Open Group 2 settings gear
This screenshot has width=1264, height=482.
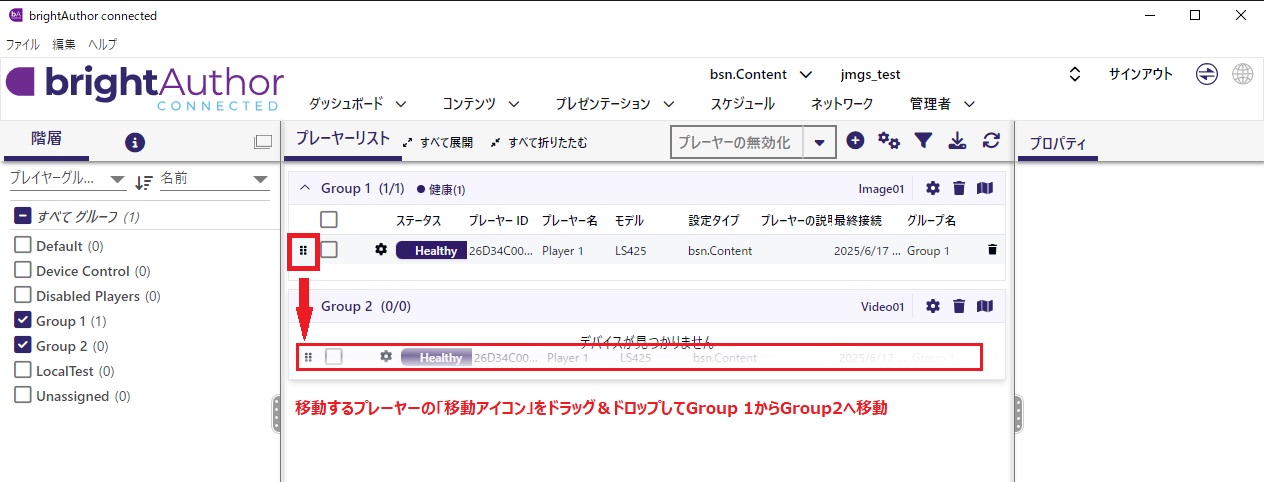pyautogui.click(x=933, y=306)
